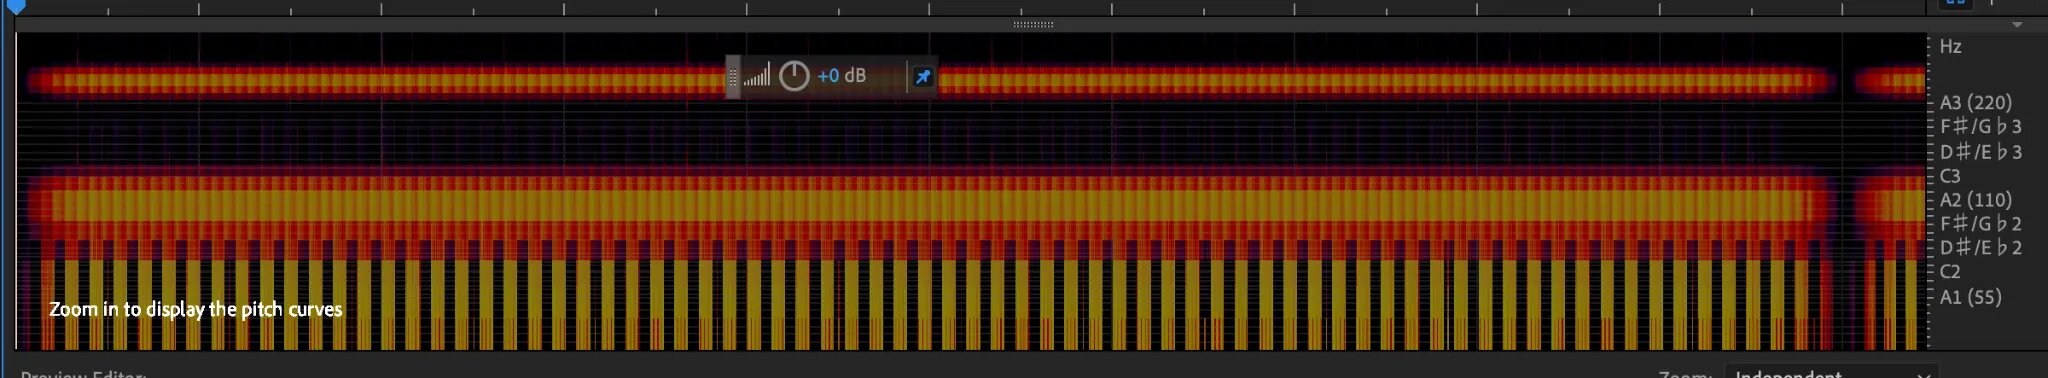
Task: Click the HUD volume adjust knob
Action: pyautogui.click(x=794, y=76)
